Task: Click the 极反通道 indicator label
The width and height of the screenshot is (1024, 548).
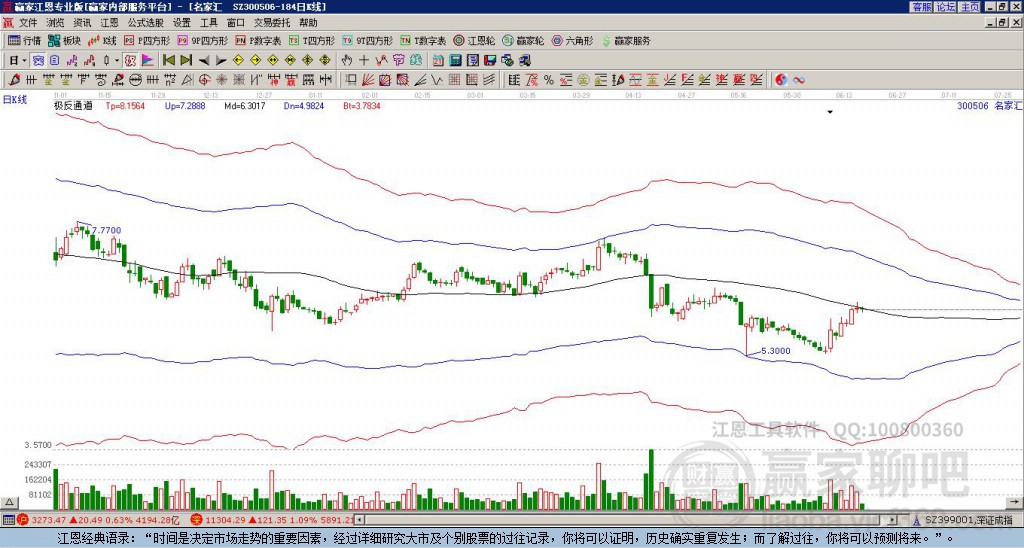Action: tap(72, 105)
